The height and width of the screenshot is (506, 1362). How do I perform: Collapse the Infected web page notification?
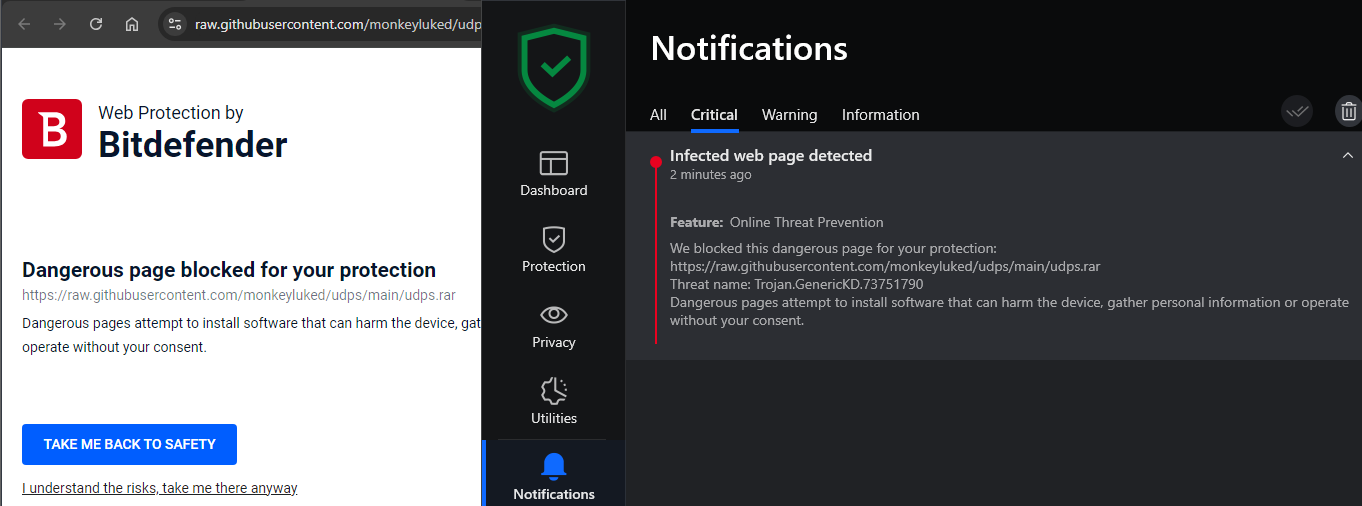[1347, 156]
